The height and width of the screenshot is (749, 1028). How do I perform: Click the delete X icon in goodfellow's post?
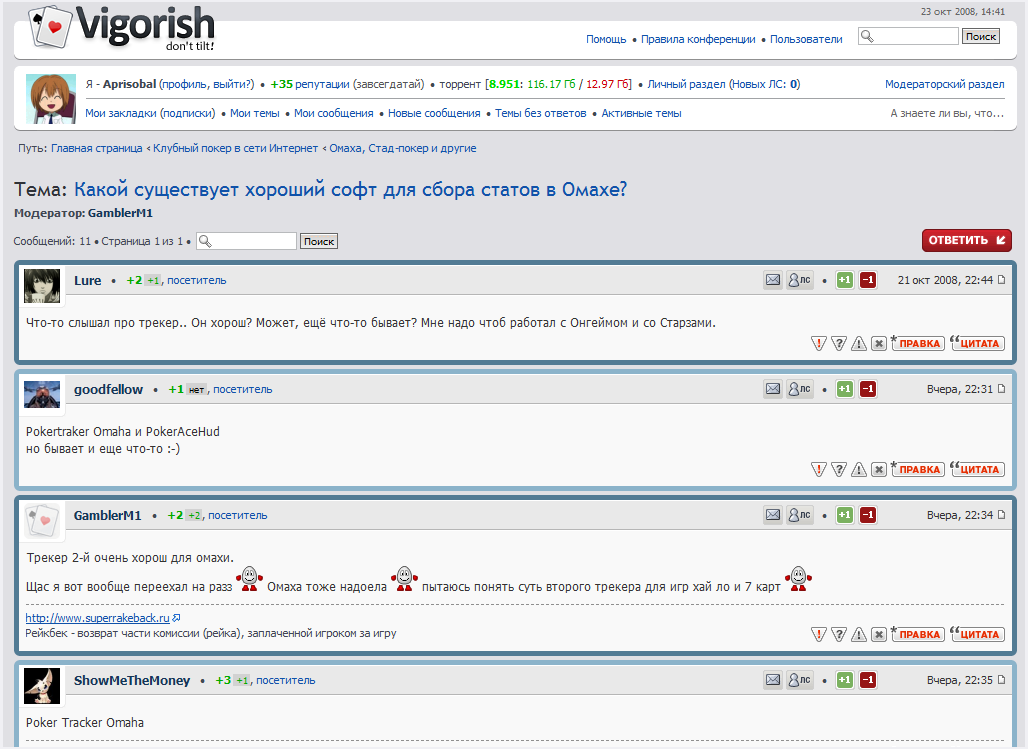pyautogui.click(x=879, y=469)
